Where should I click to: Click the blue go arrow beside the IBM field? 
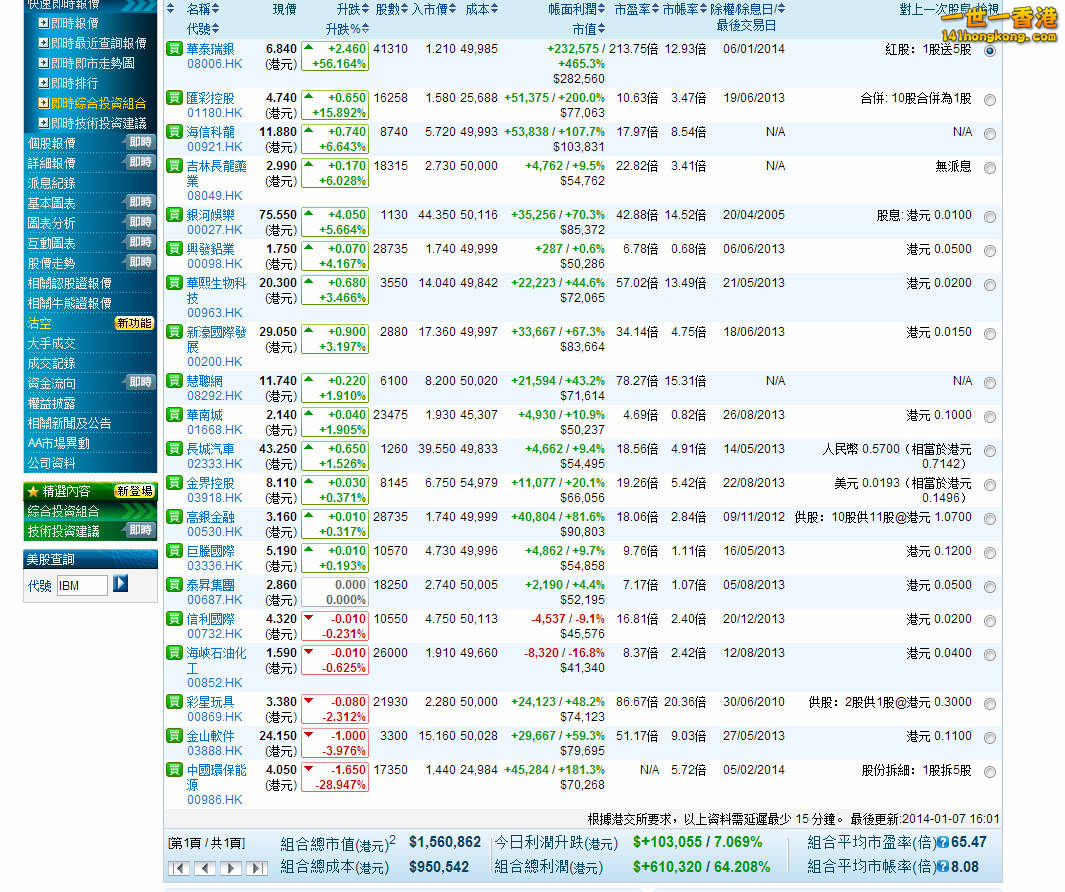(x=120, y=583)
